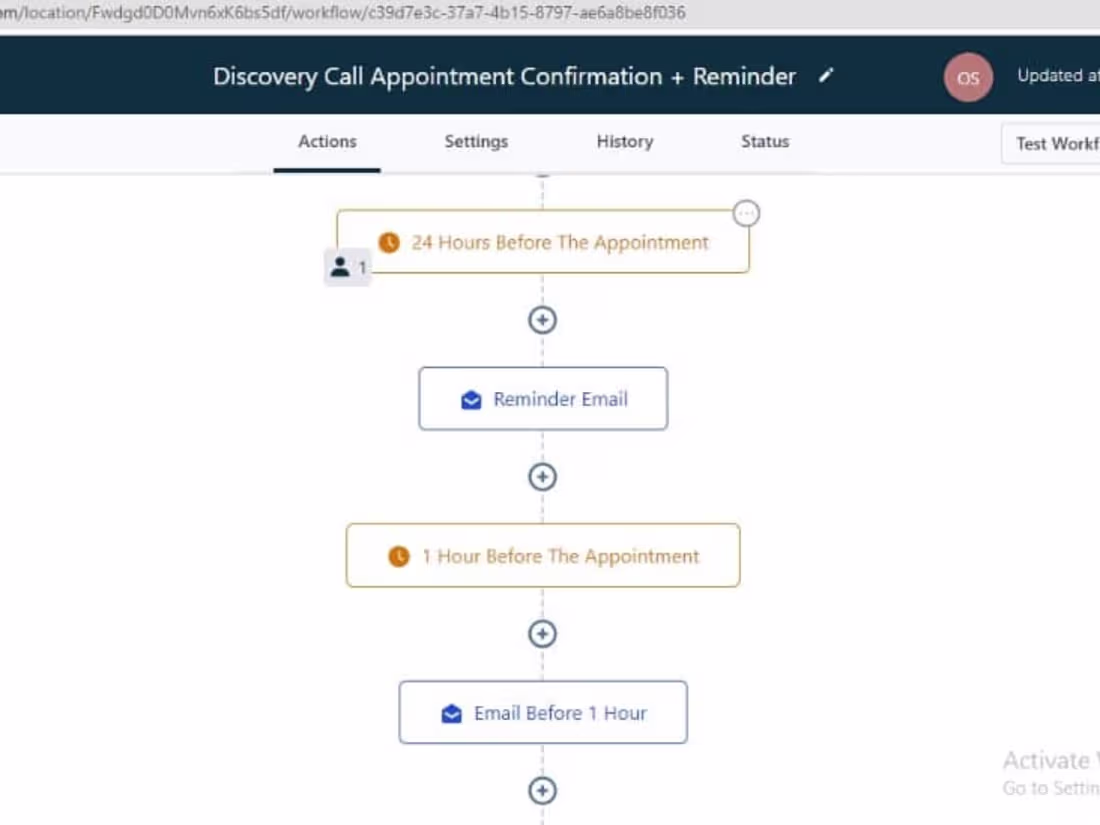Click clock icon on 24 Hours wait step
Viewport: 1100px width, 825px height.
[x=389, y=243]
